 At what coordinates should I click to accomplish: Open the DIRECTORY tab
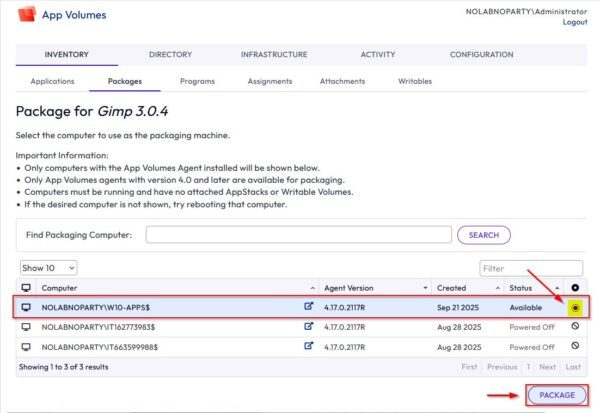click(x=170, y=54)
